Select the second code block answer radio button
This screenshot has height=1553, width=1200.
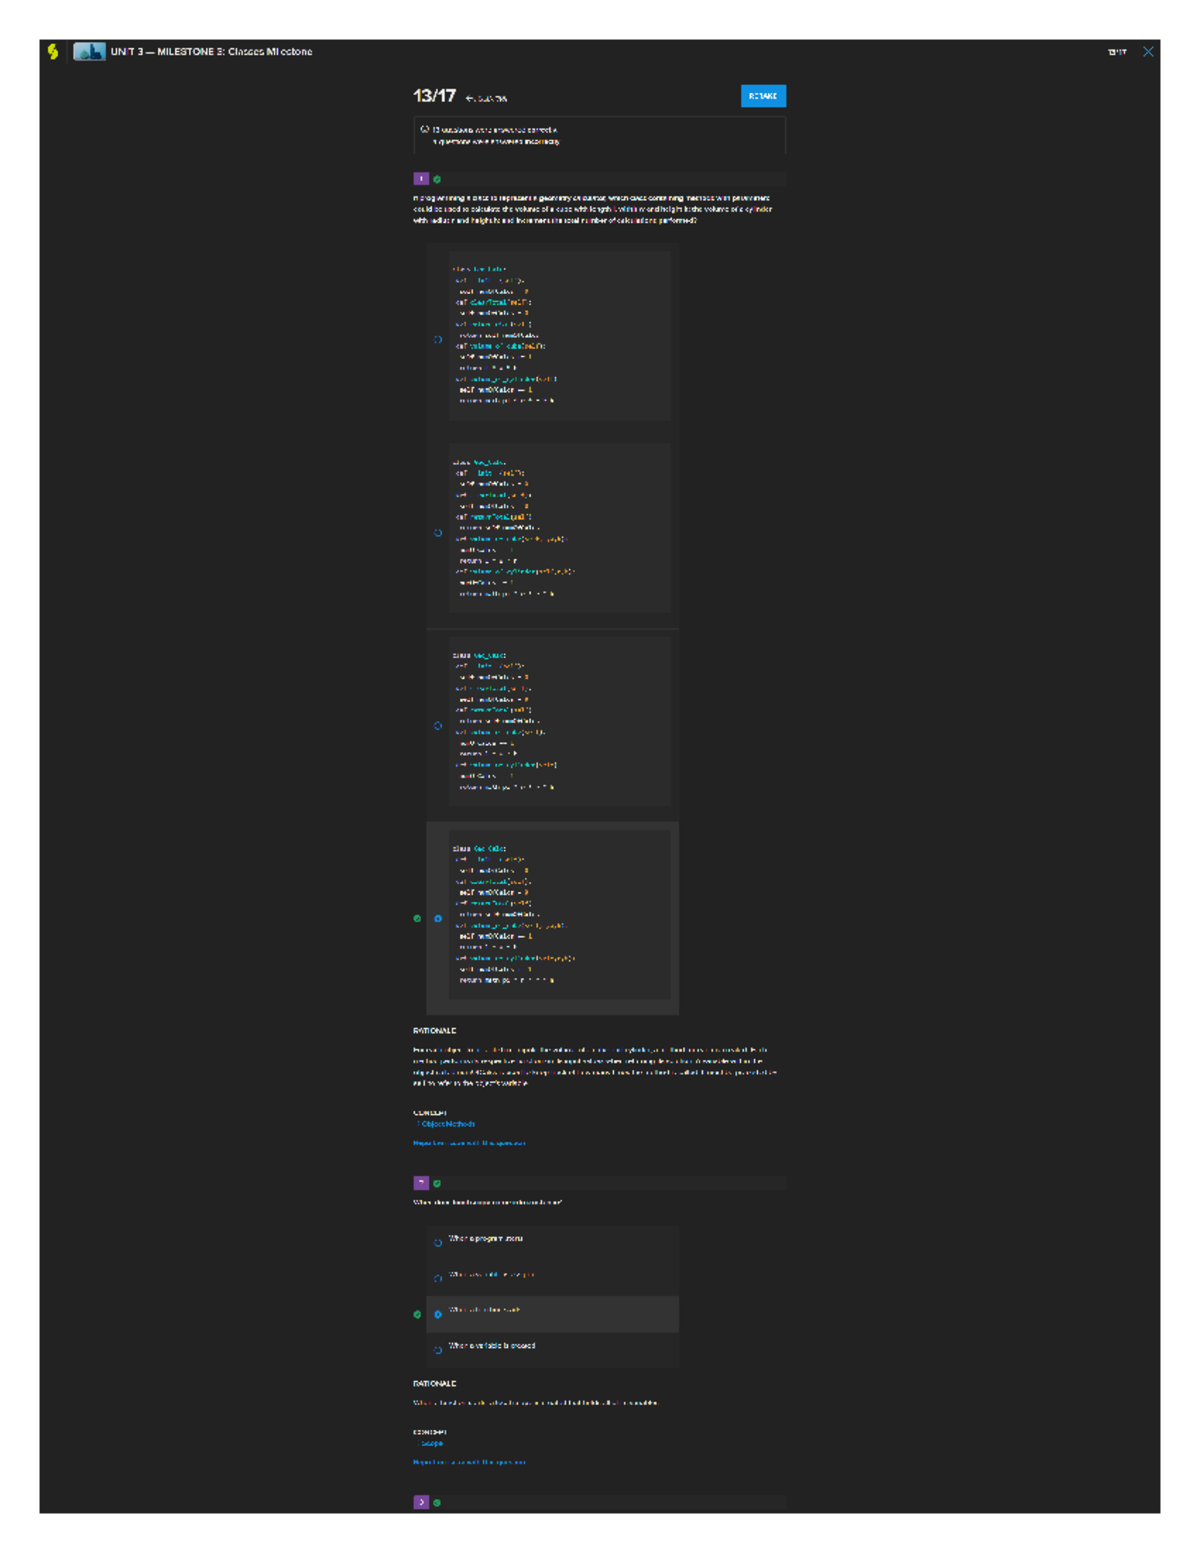[438, 533]
